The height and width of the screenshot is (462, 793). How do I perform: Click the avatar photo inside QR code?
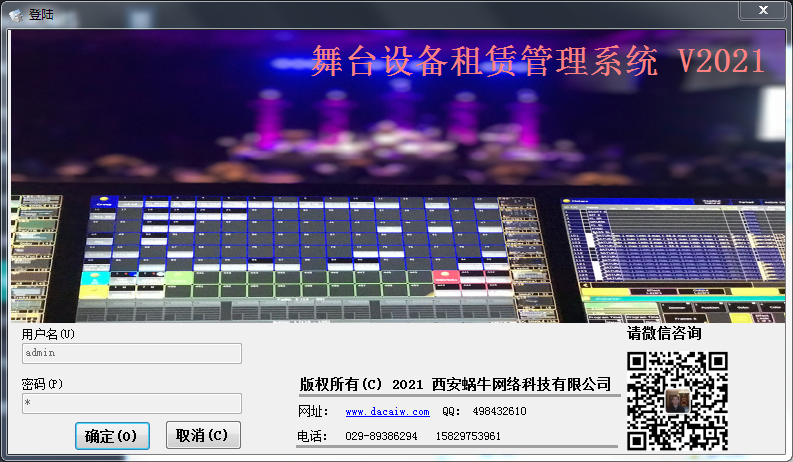(677, 400)
